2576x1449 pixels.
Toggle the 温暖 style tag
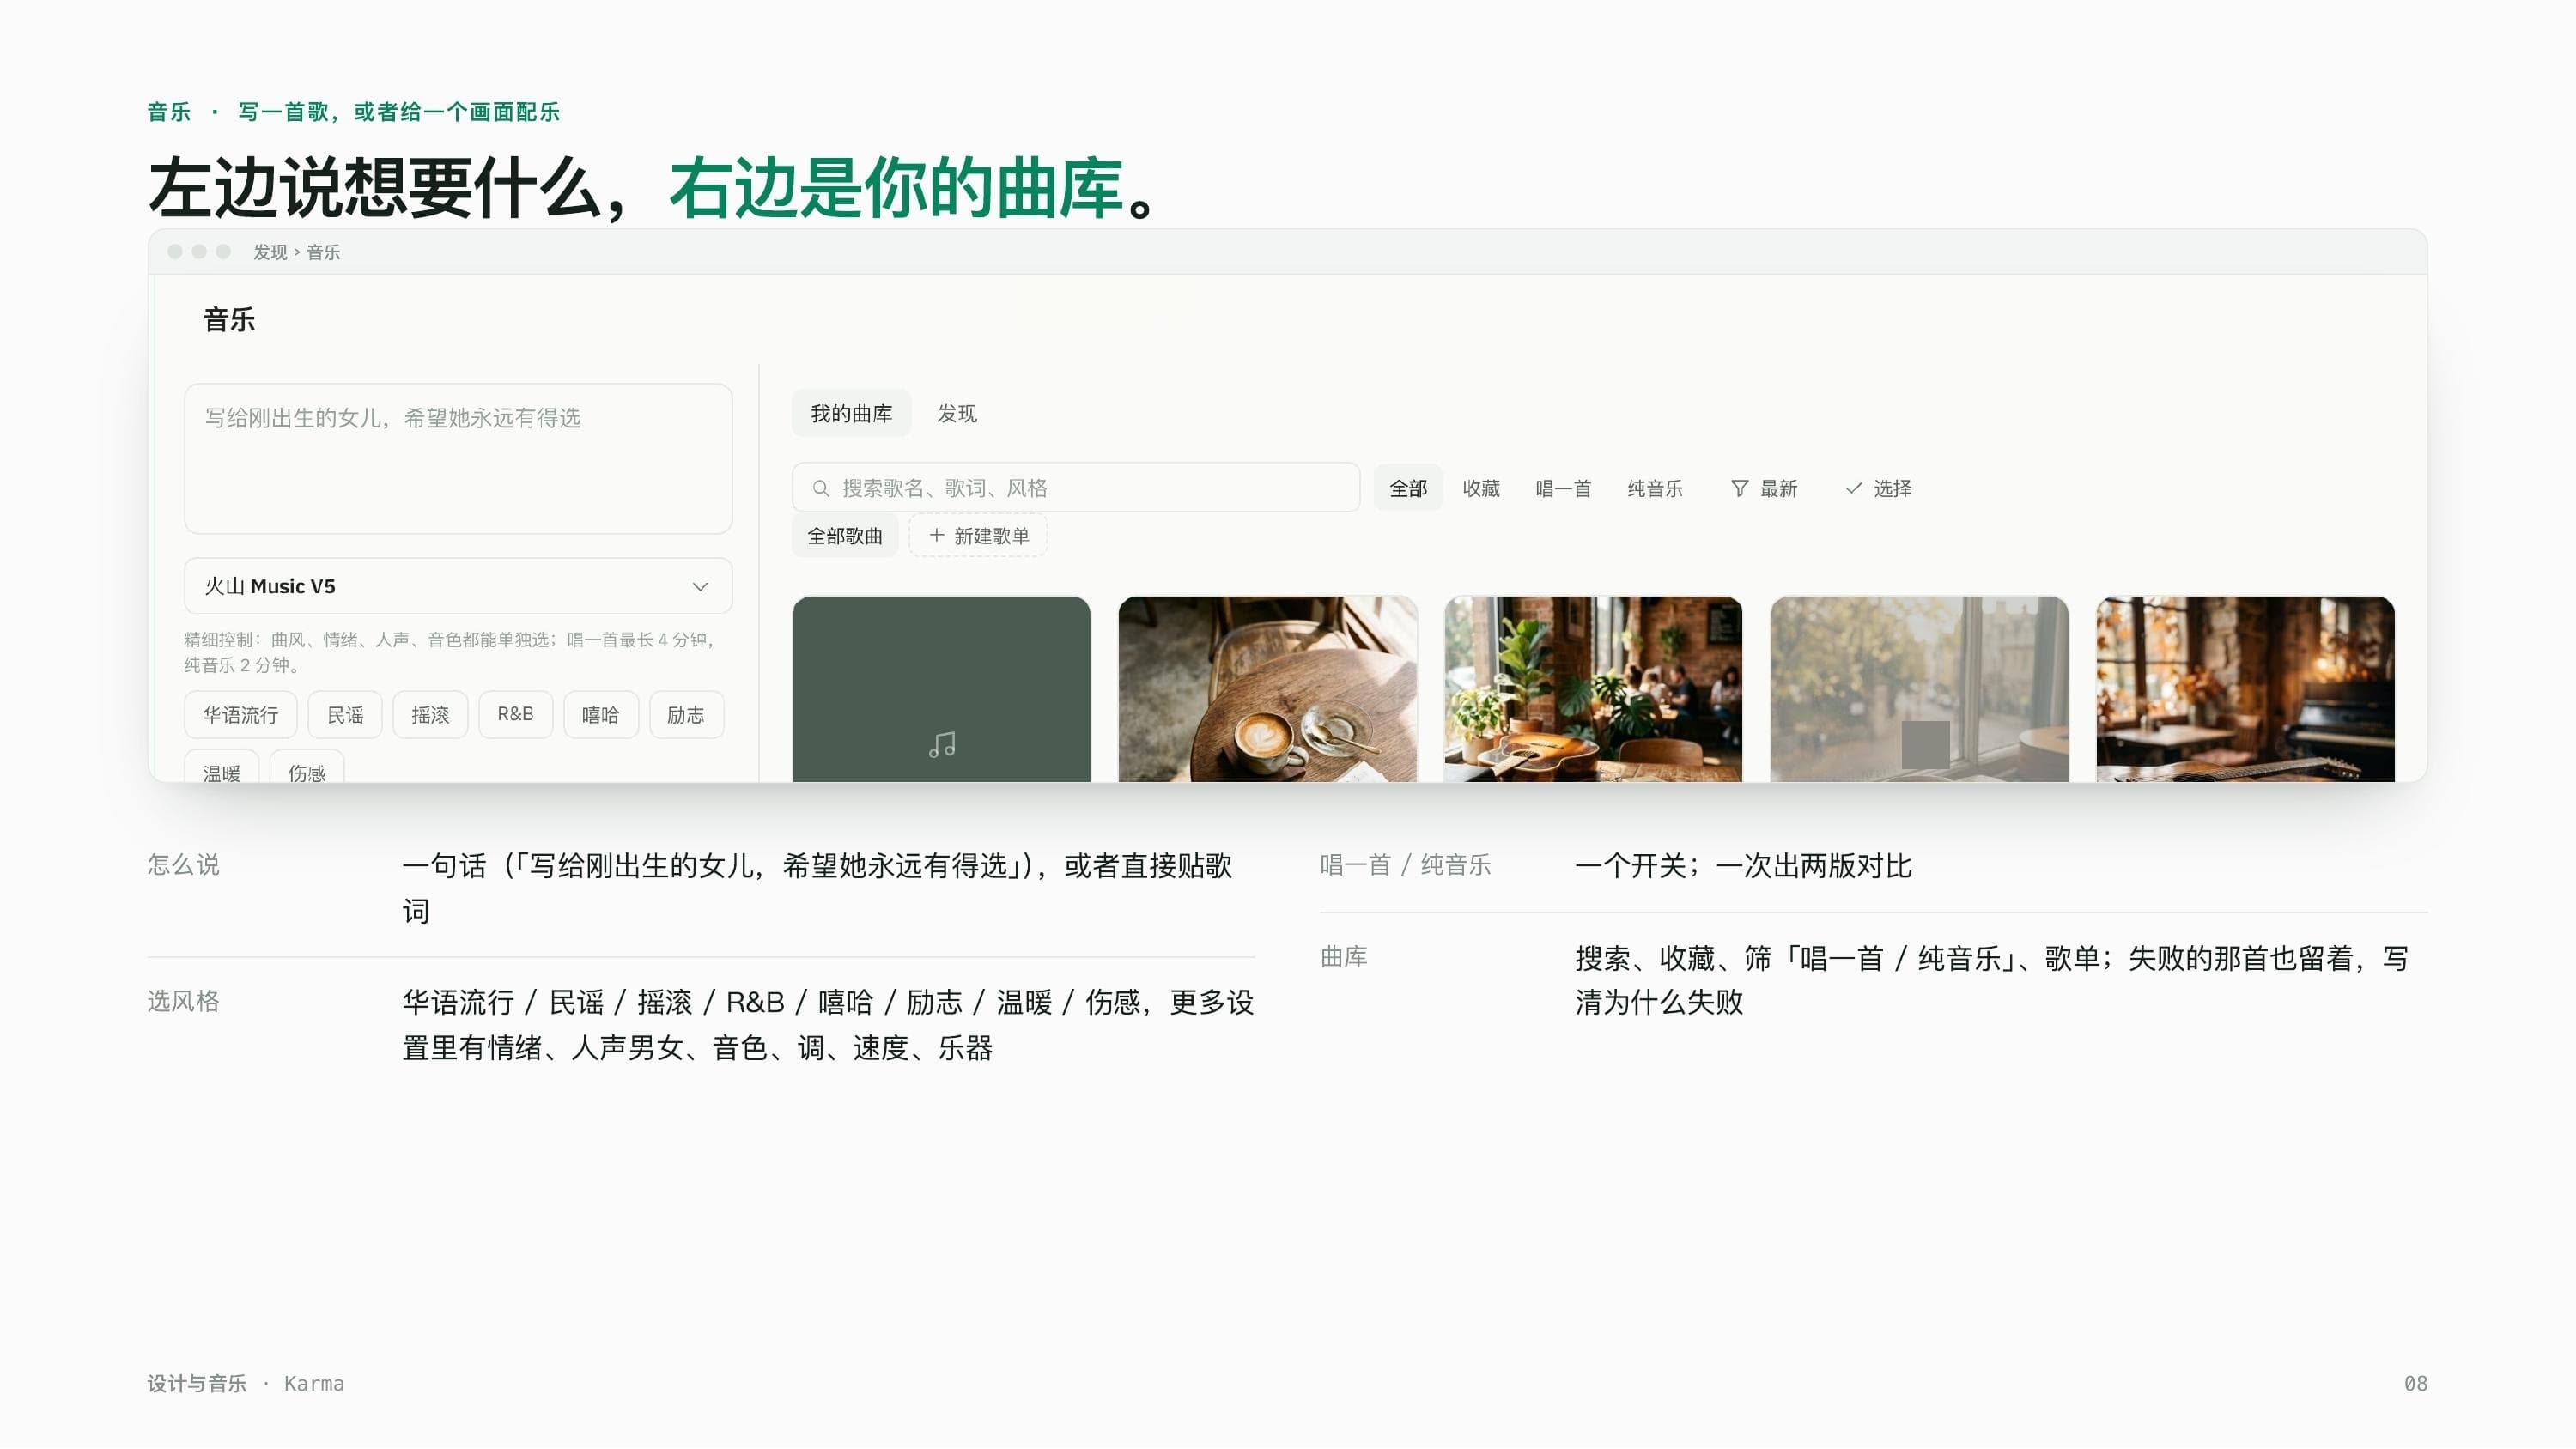(221, 767)
